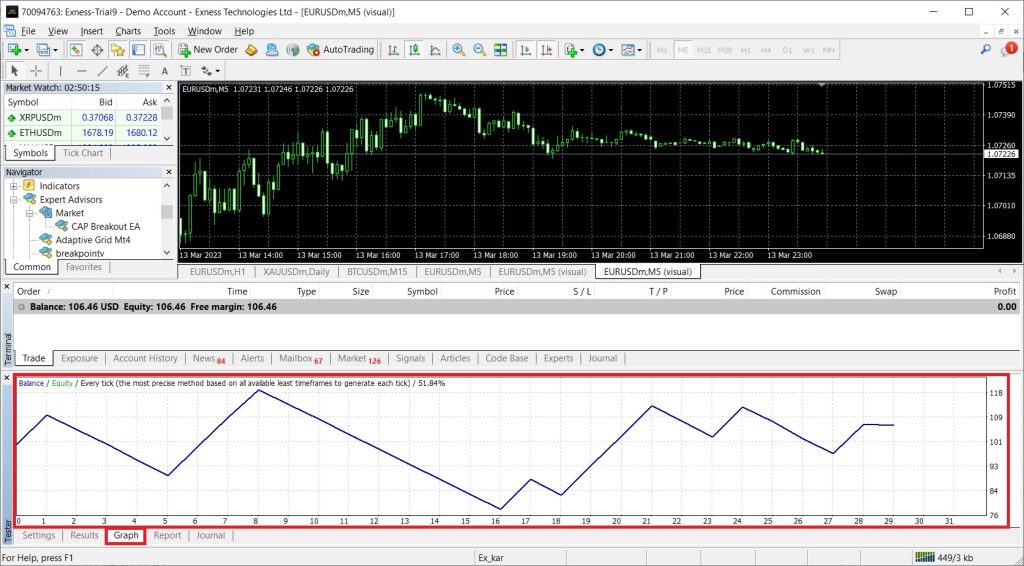
Task: Select the text 'A' drawing tool
Action: point(165,71)
